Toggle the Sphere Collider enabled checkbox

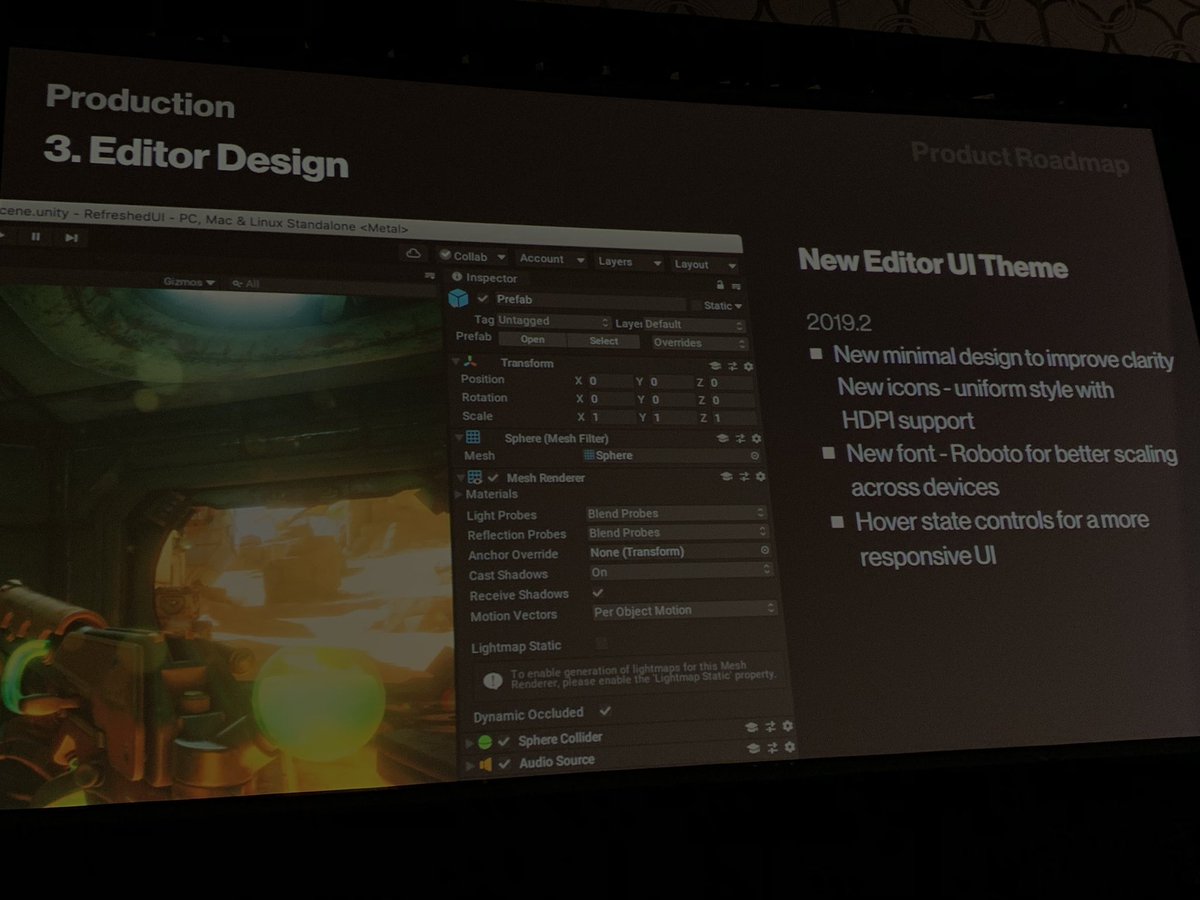pos(504,742)
